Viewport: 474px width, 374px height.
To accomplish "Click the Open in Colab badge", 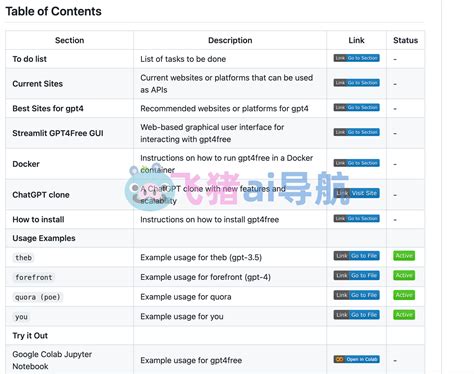I will (356, 359).
